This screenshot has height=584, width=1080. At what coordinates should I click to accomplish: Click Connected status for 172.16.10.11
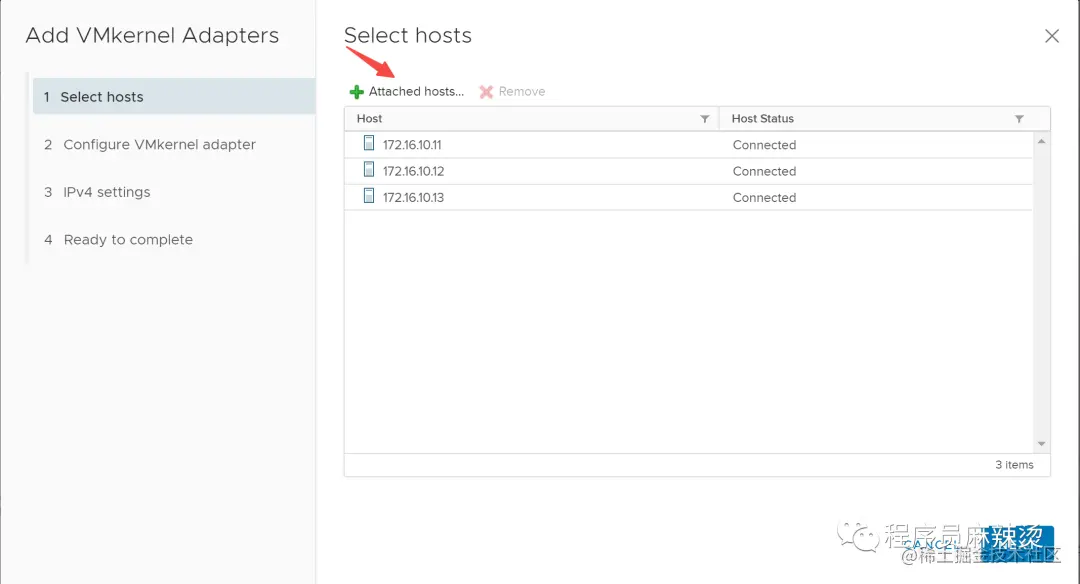pyautogui.click(x=764, y=145)
